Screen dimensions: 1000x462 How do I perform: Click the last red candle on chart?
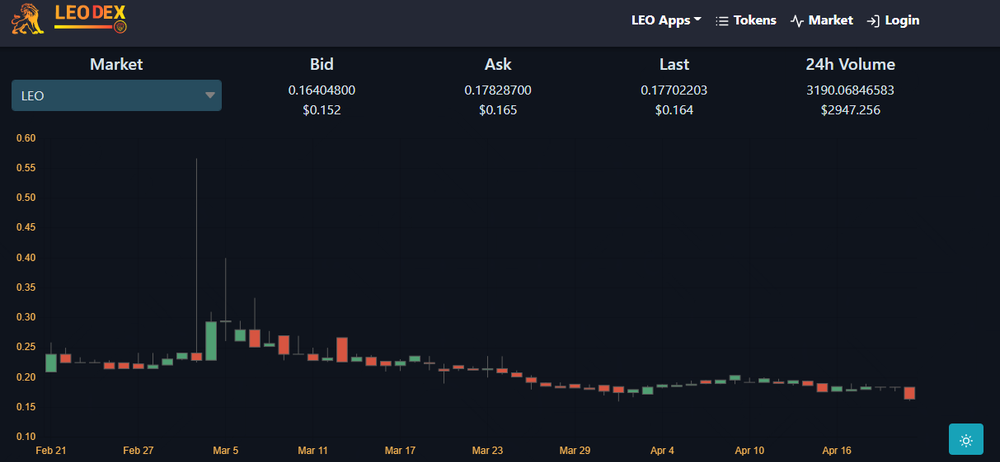[909, 393]
